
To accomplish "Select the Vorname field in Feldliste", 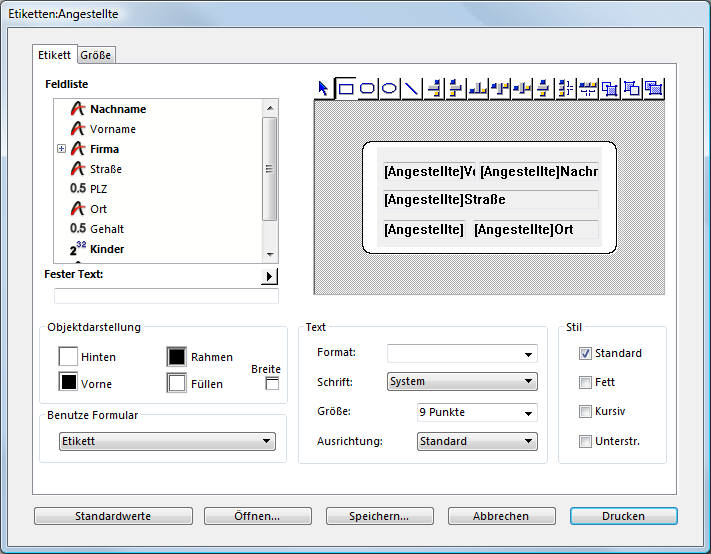I will [113, 129].
